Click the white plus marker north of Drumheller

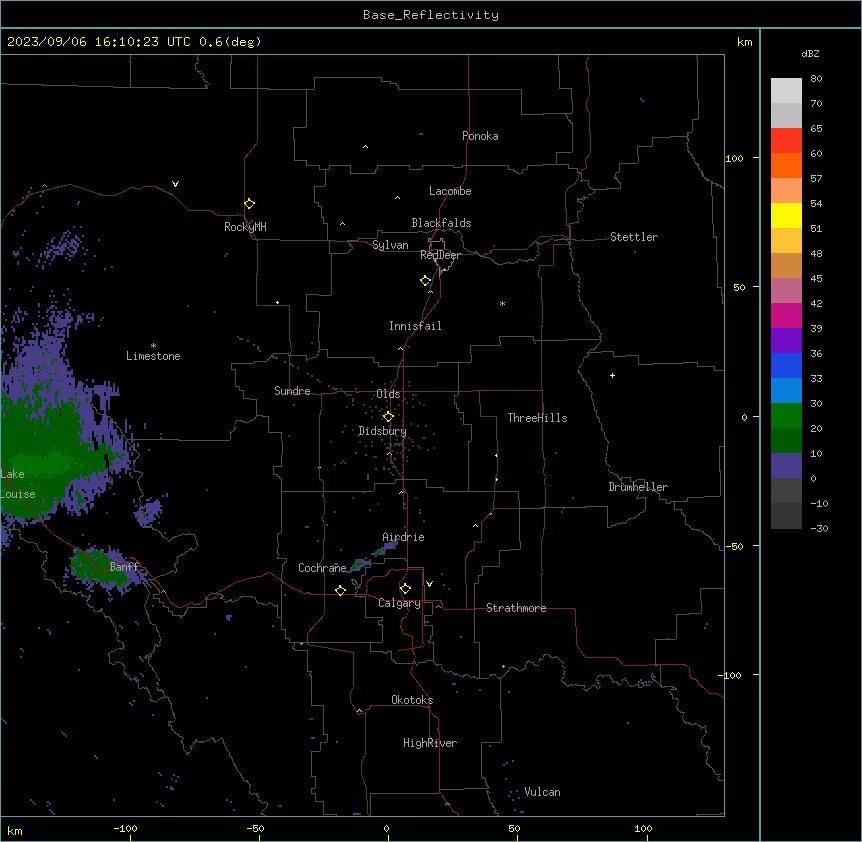612,375
